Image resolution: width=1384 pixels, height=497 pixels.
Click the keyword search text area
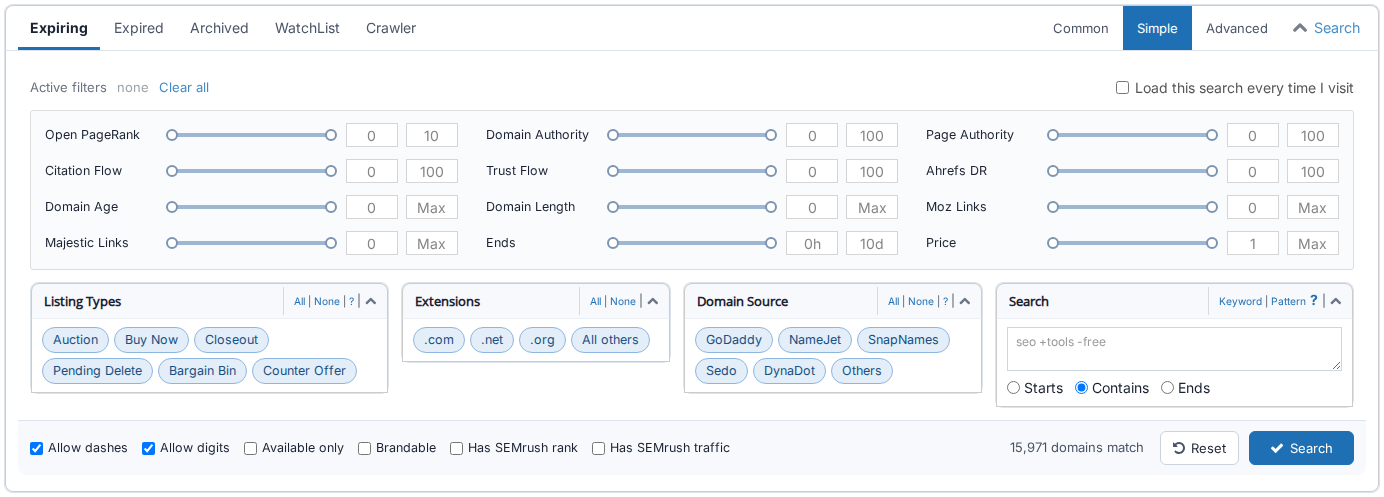pyautogui.click(x=1174, y=349)
